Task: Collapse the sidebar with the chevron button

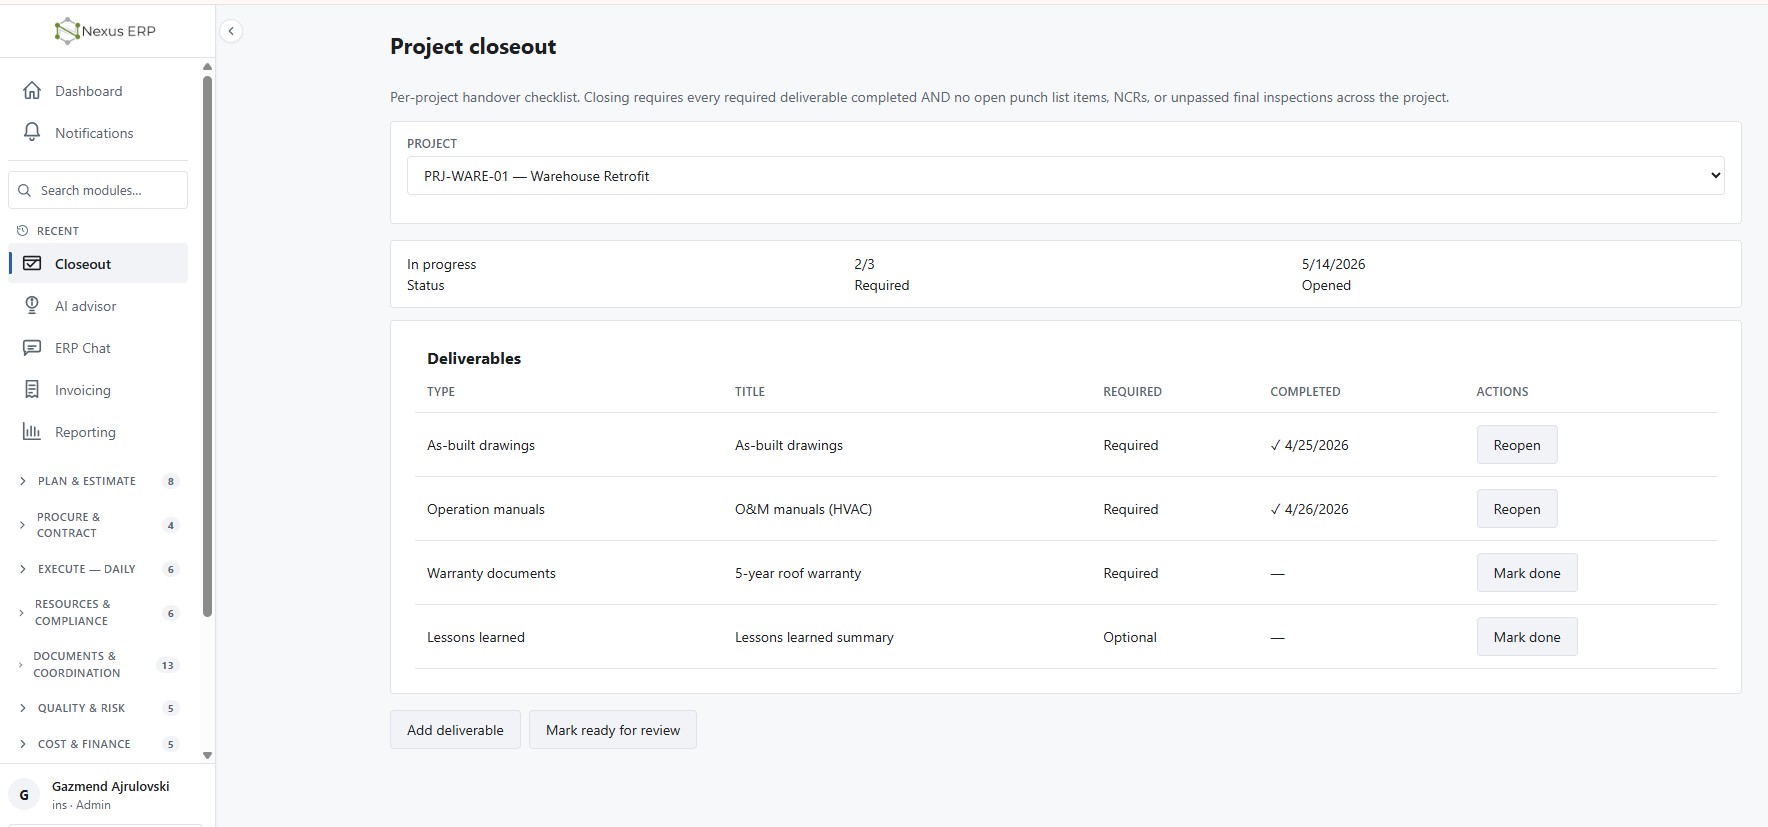Action: [231, 31]
